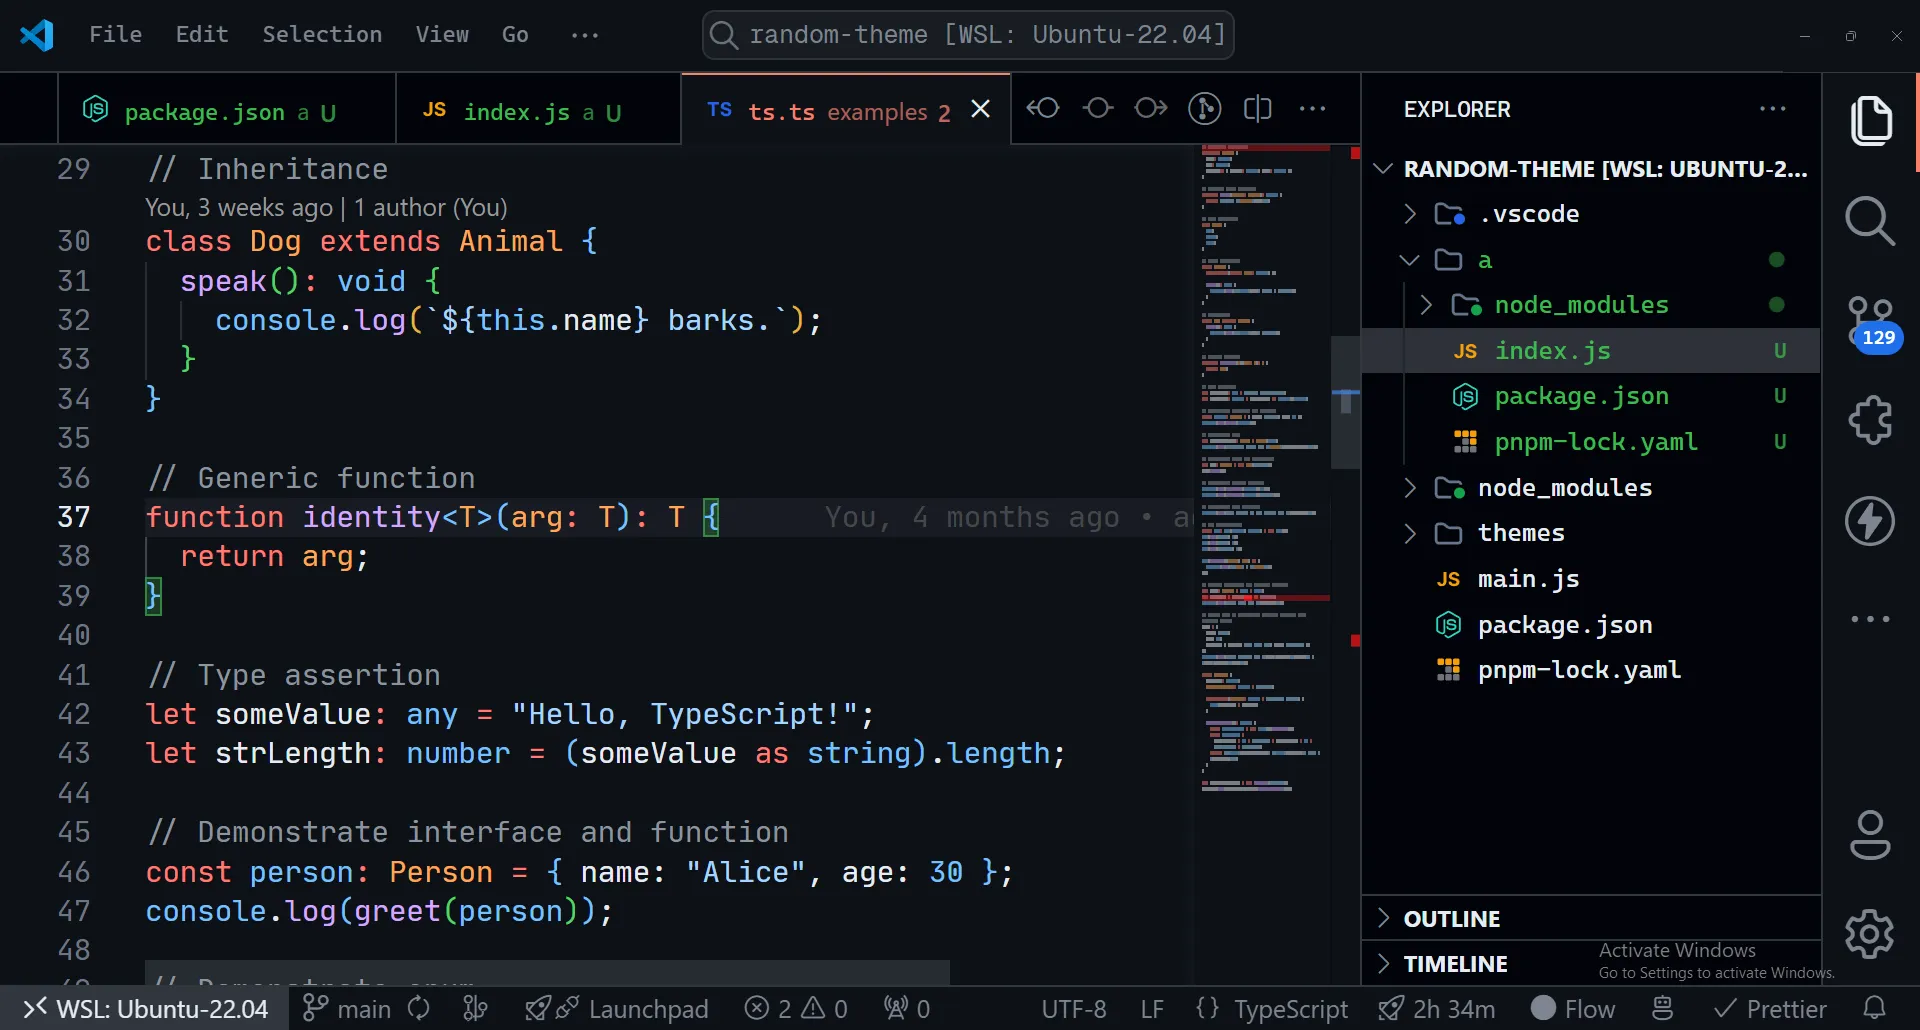This screenshot has width=1920, height=1030.
Task: Open the Manage gear menu
Action: click(1870, 934)
